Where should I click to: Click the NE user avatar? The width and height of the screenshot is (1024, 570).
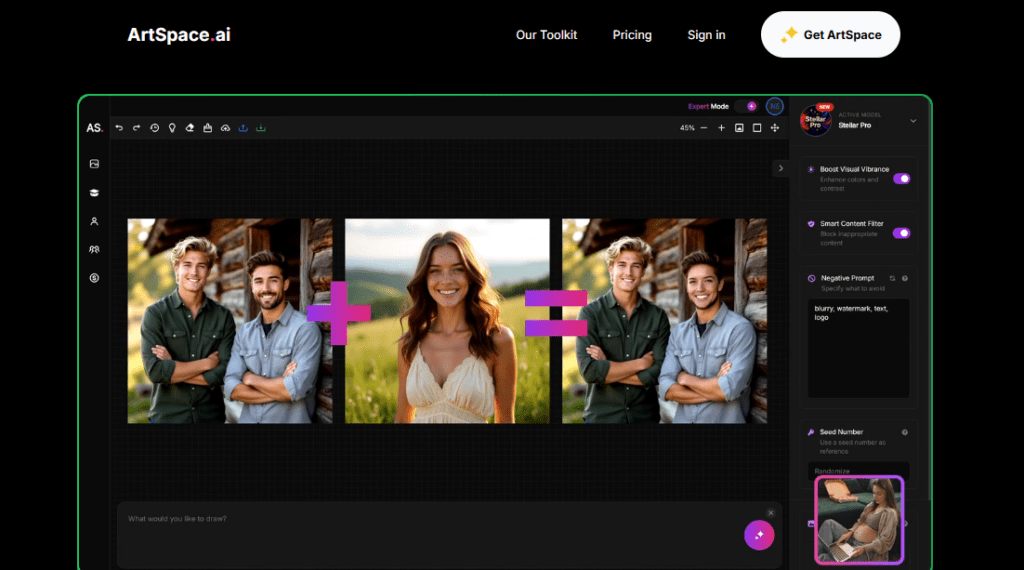point(775,106)
